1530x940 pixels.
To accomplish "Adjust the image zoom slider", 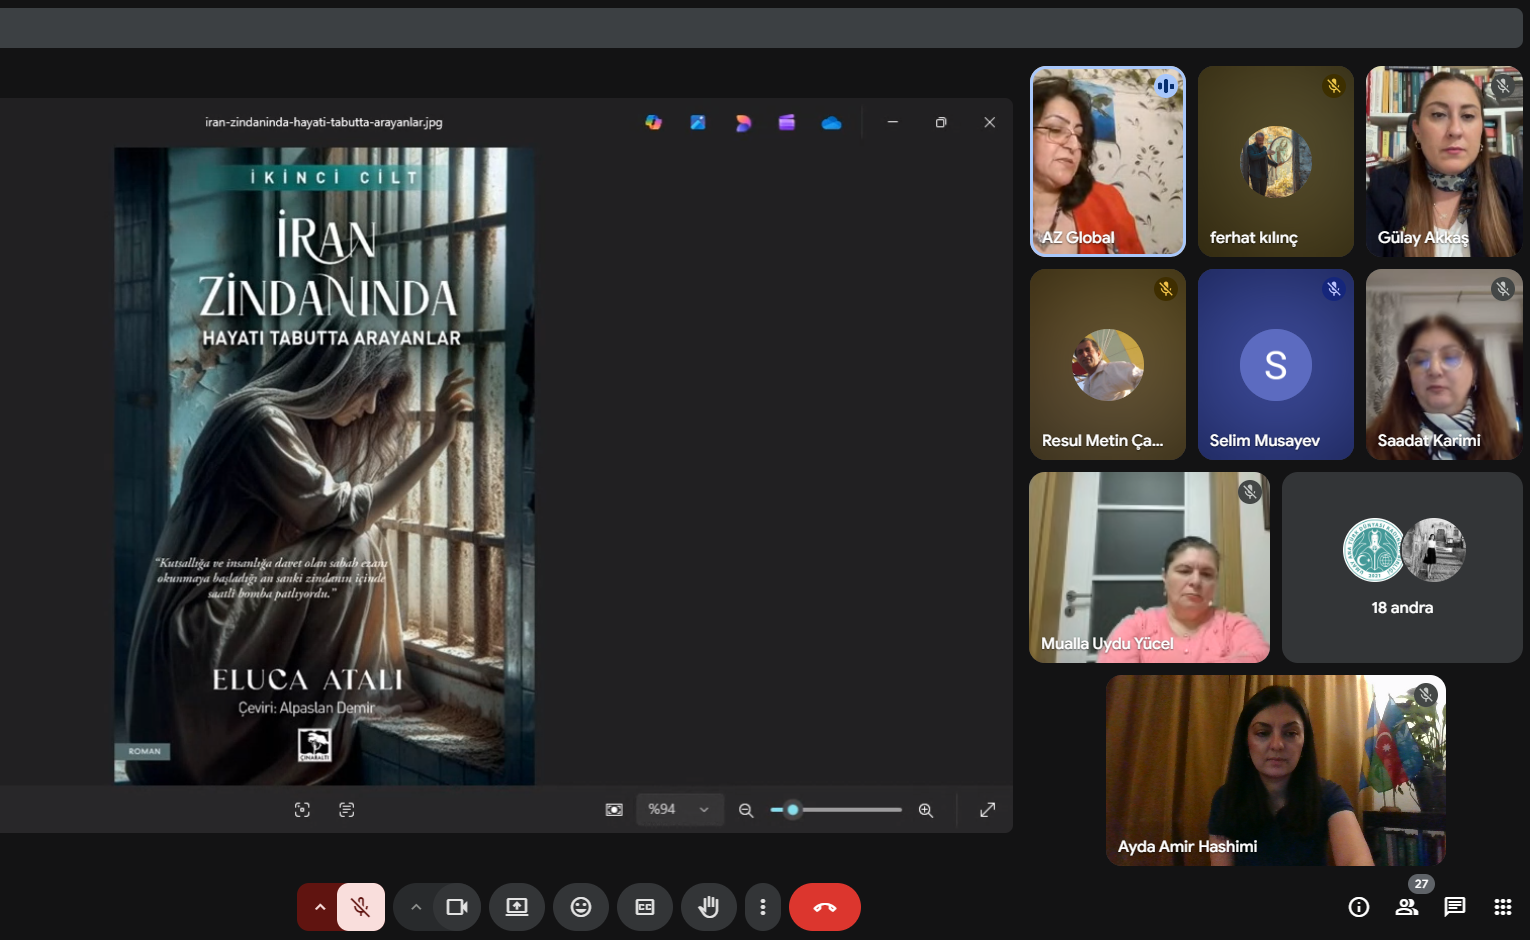I will (x=793, y=810).
